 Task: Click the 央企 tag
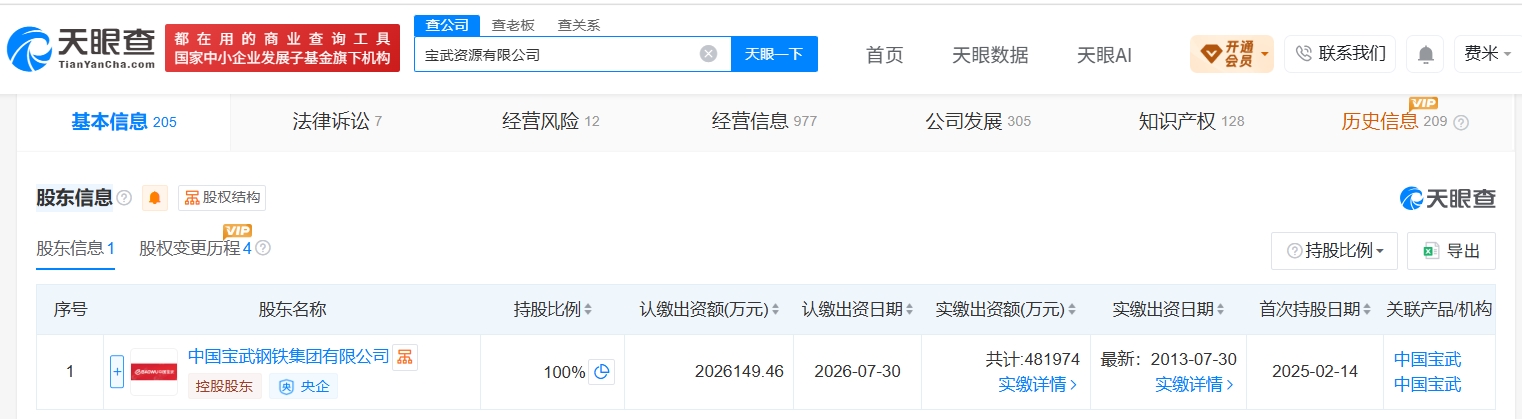tap(303, 386)
